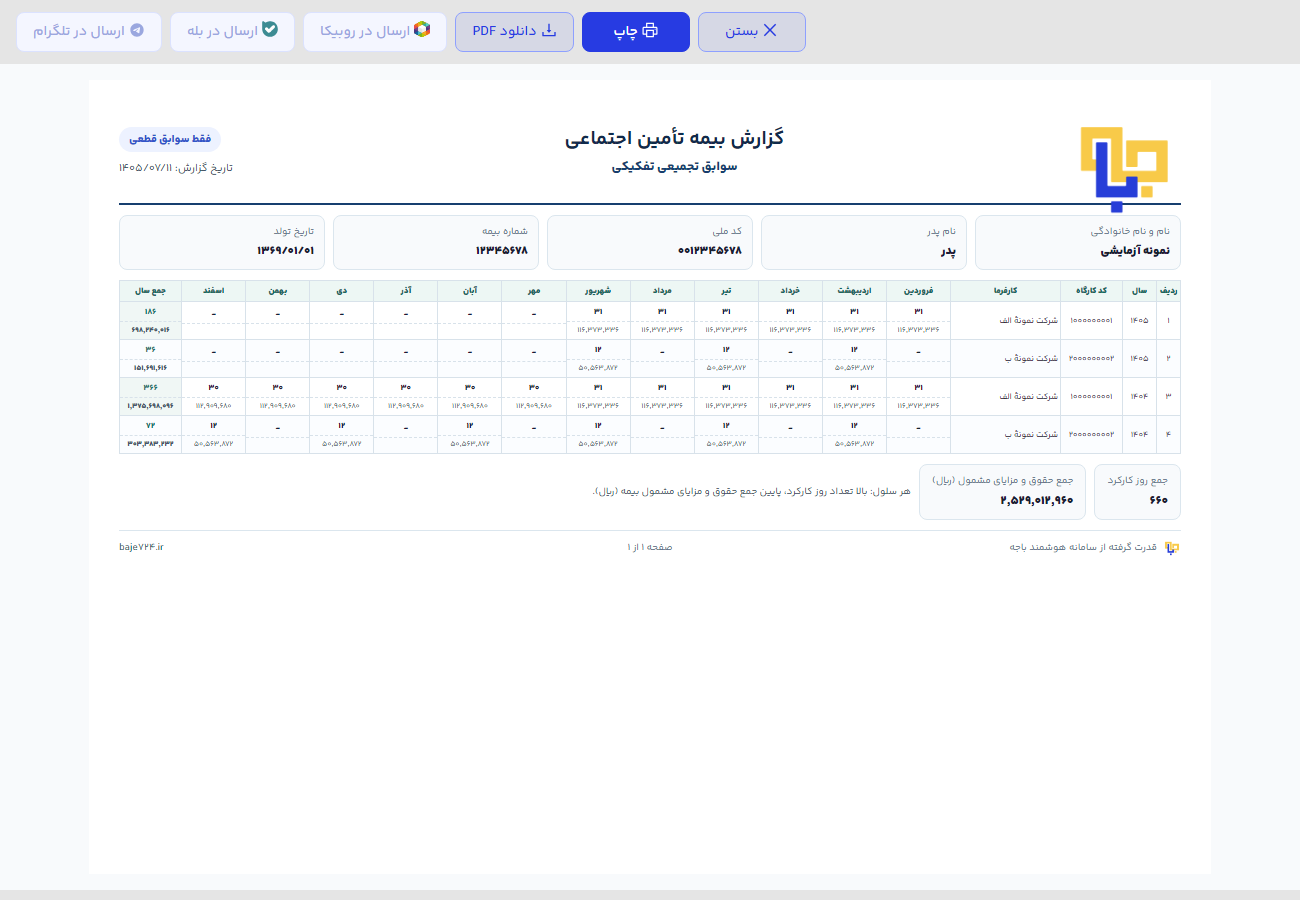Click the مهر month column header
1300x900 pixels.
click(534, 291)
